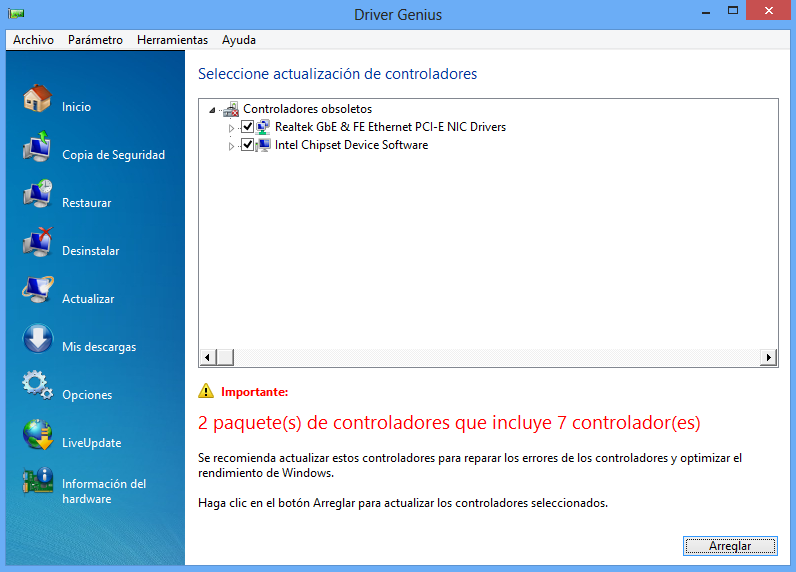The image size is (796, 572).
Task: Minimize the Driver Genius window
Action: coord(706,11)
